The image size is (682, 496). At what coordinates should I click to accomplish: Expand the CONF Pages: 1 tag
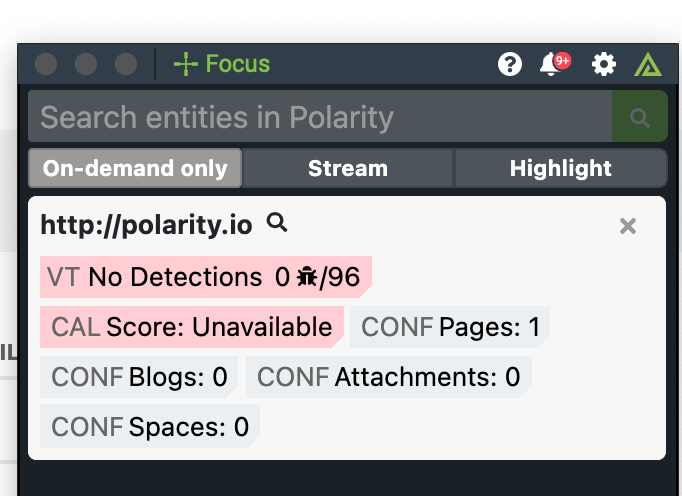pos(450,327)
